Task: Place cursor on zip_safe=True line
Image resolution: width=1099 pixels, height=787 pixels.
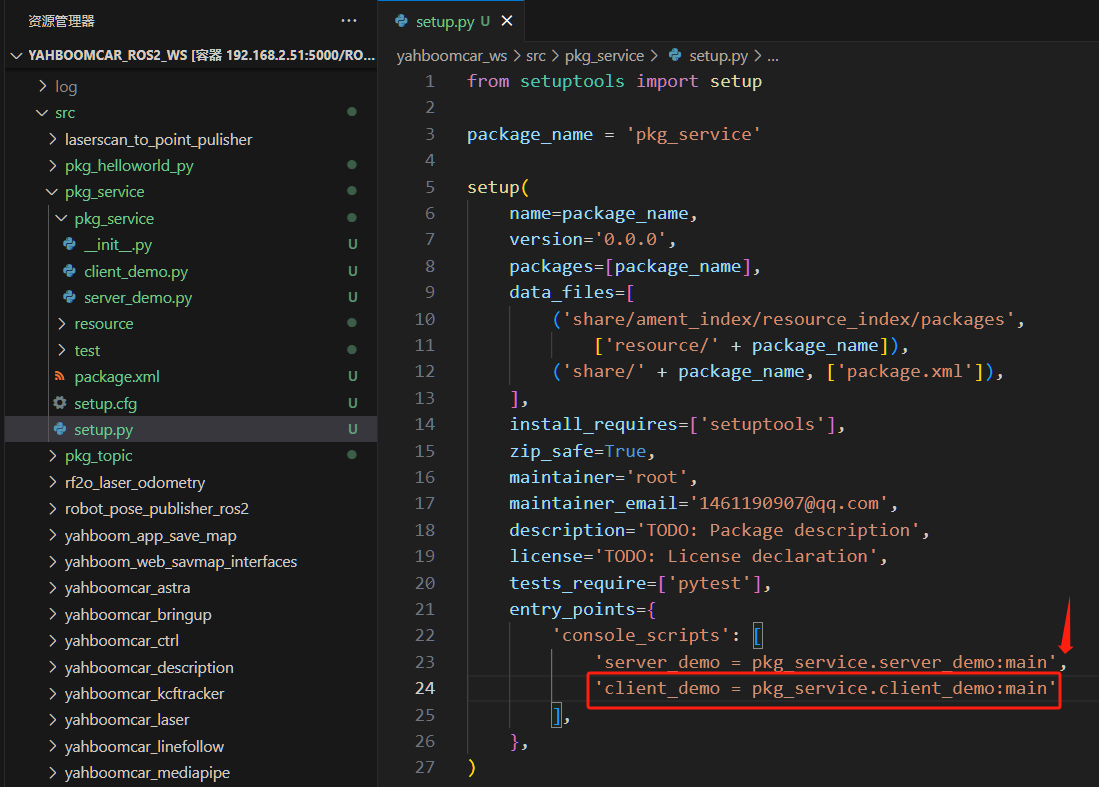Action: [582, 451]
